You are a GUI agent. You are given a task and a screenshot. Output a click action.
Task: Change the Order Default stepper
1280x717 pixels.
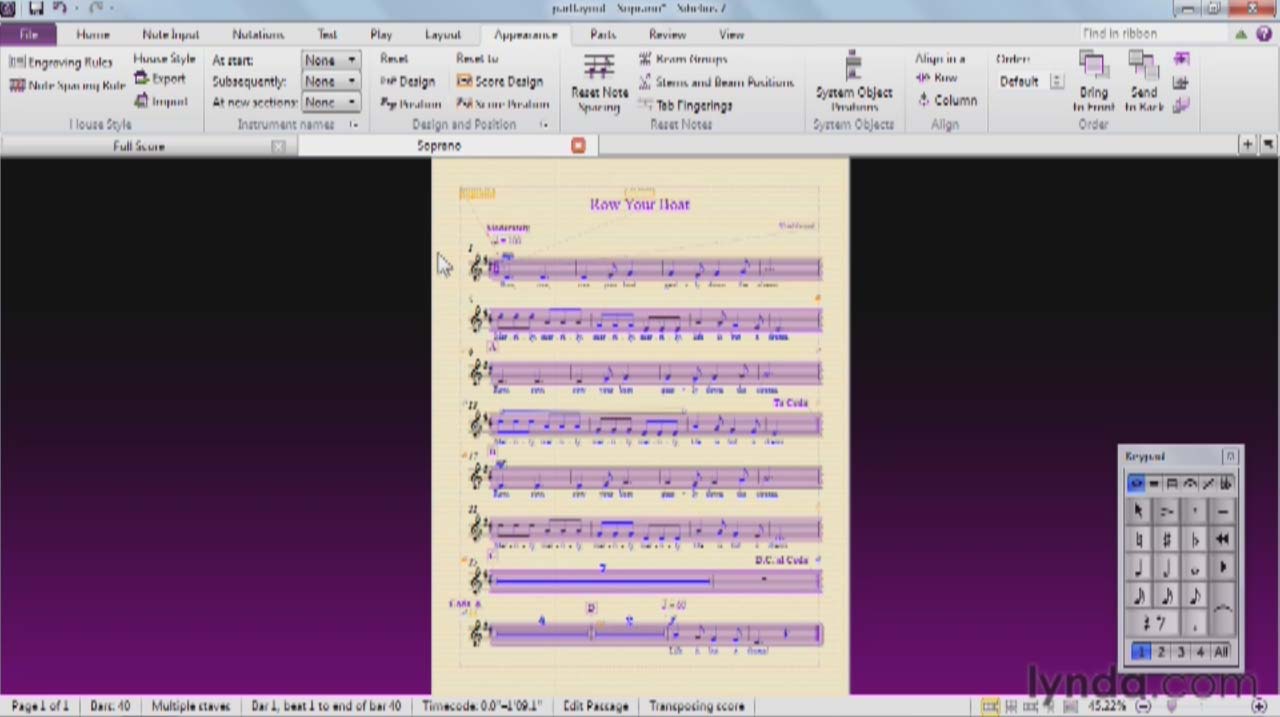click(1056, 81)
